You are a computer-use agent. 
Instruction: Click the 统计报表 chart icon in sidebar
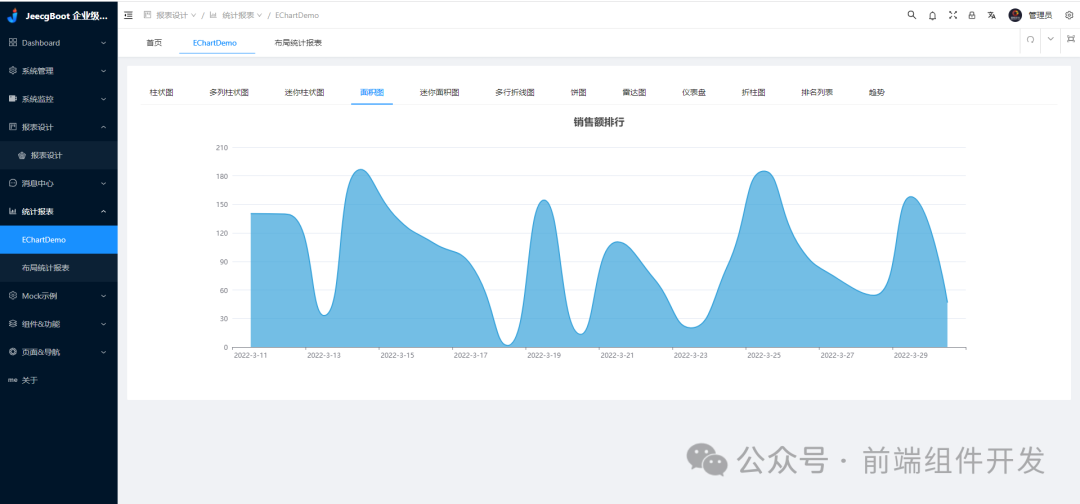coord(12,211)
